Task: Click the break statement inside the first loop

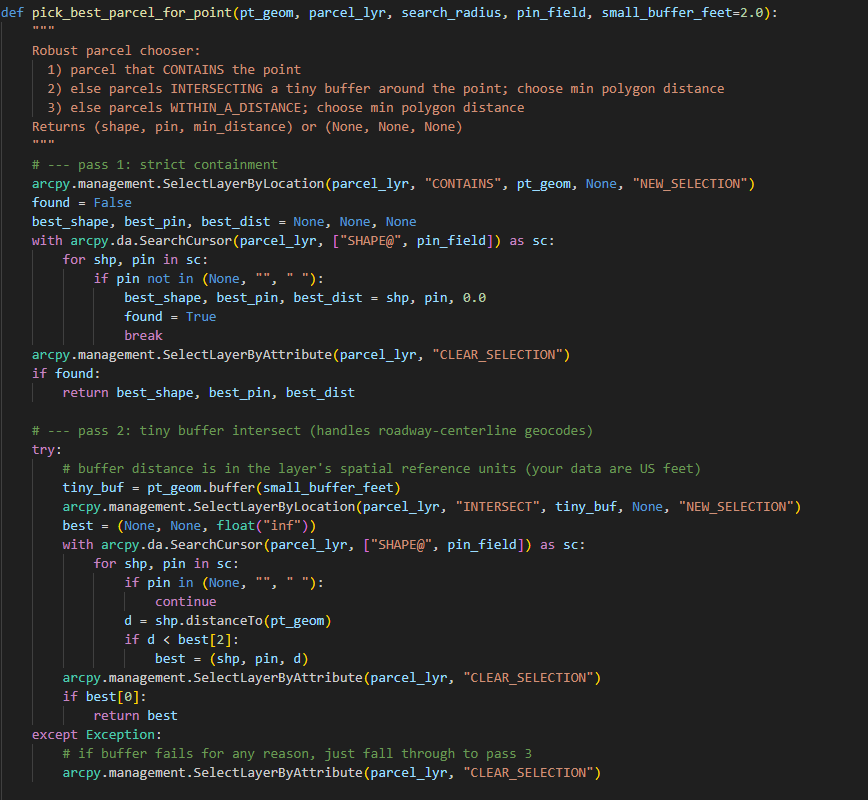Action: [x=143, y=335]
